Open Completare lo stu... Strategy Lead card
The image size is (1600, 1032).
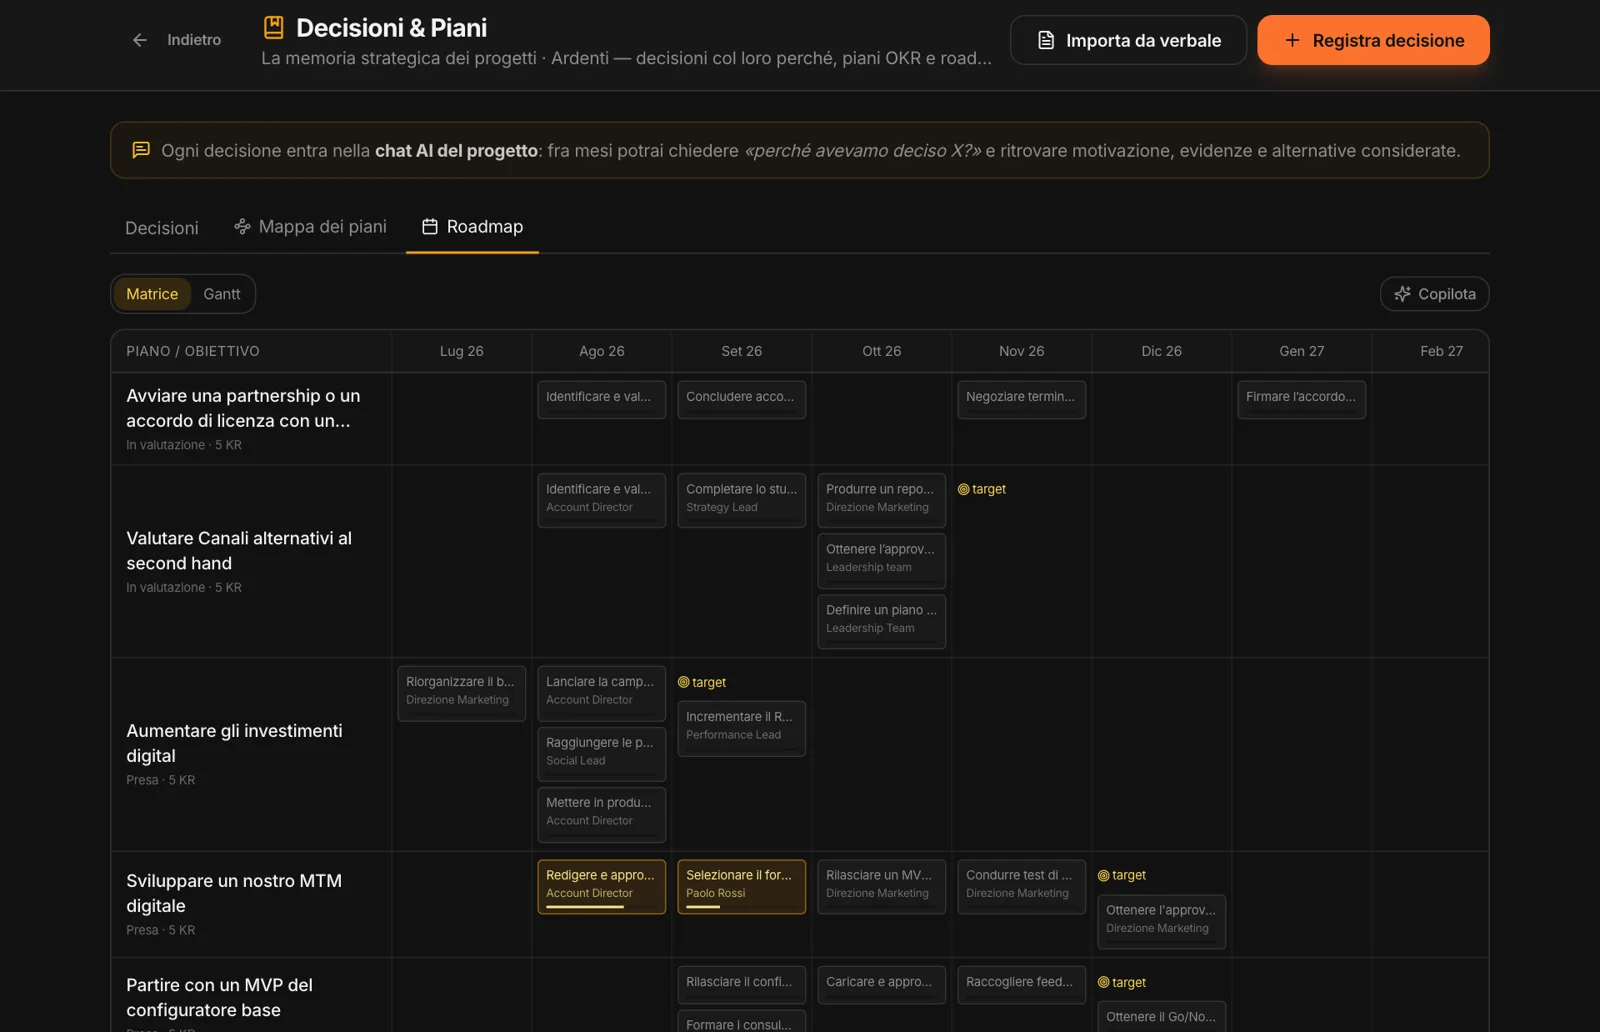pos(741,500)
